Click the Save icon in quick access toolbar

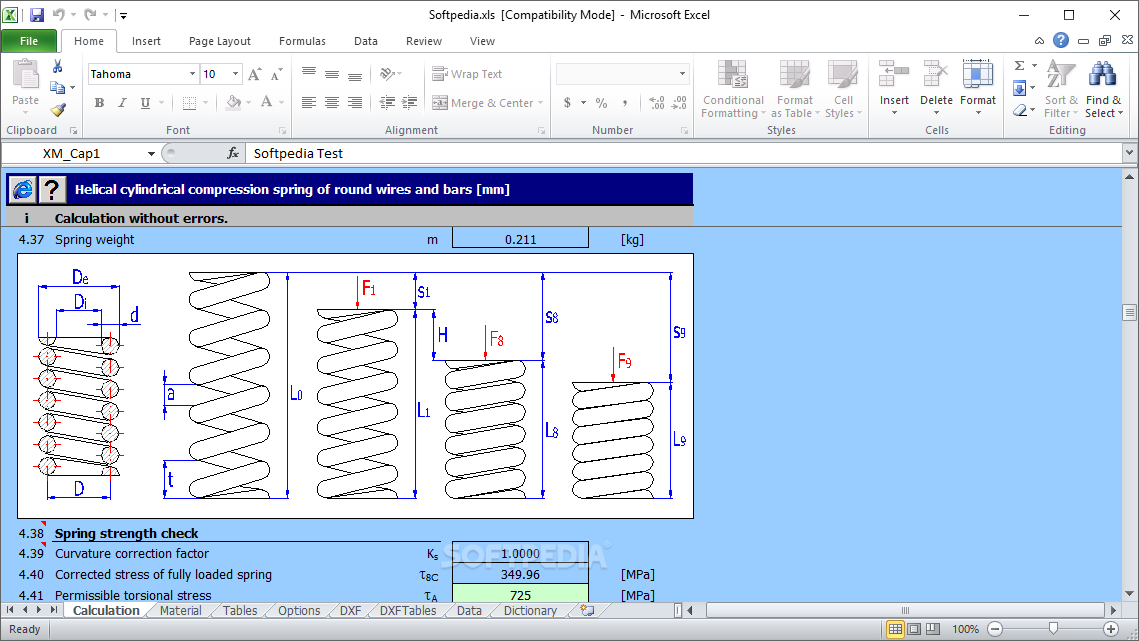36,15
